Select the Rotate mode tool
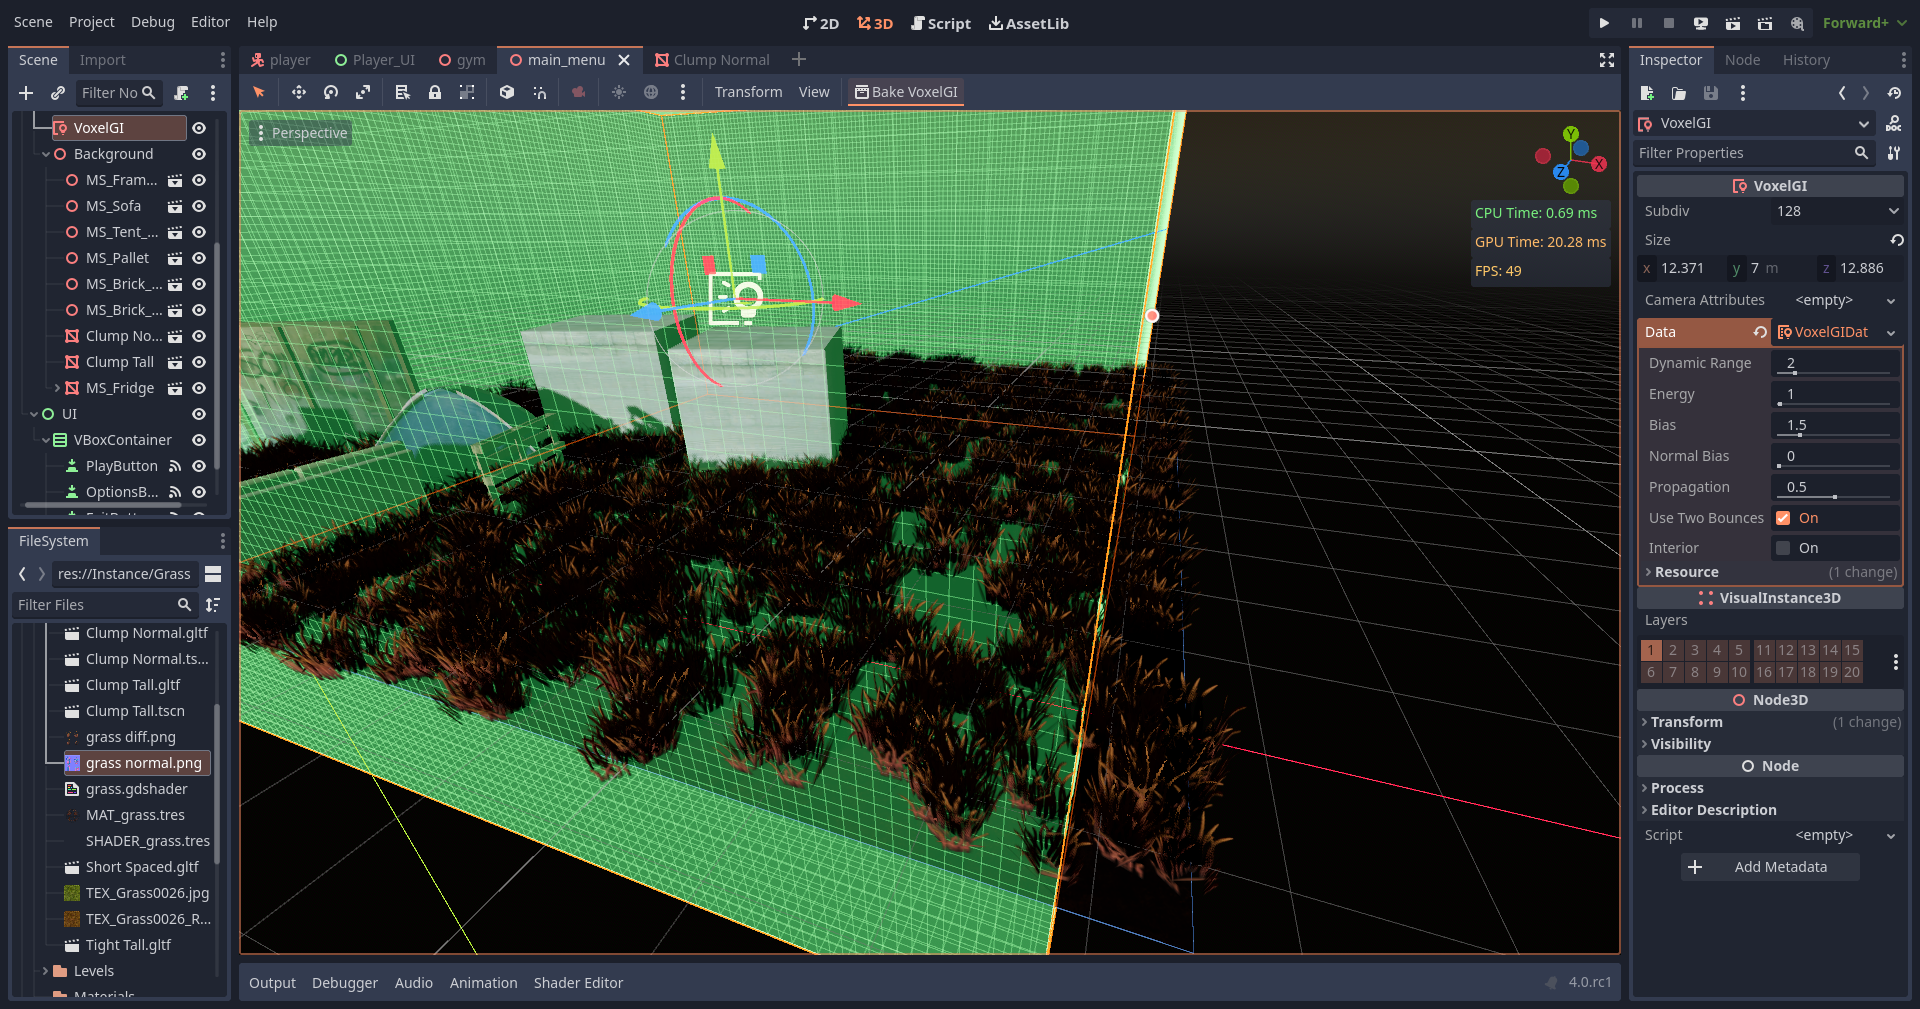The height and width of the screenshot is (1009, 1920). pyautogui.click(x=330, y=92)
